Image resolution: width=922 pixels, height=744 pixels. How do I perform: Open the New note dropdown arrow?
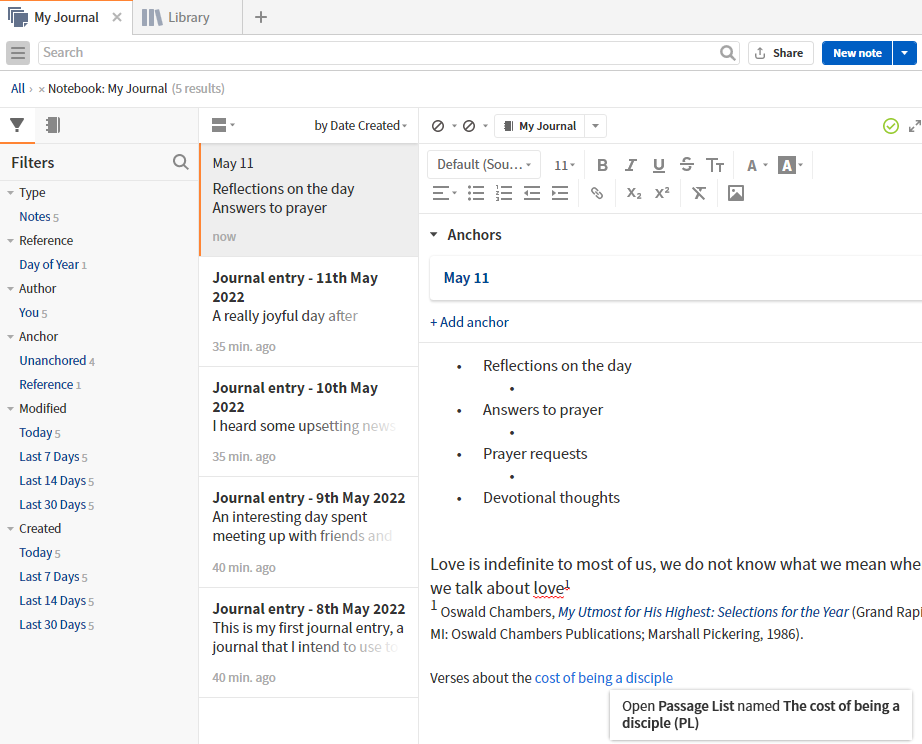click(904, 53)
